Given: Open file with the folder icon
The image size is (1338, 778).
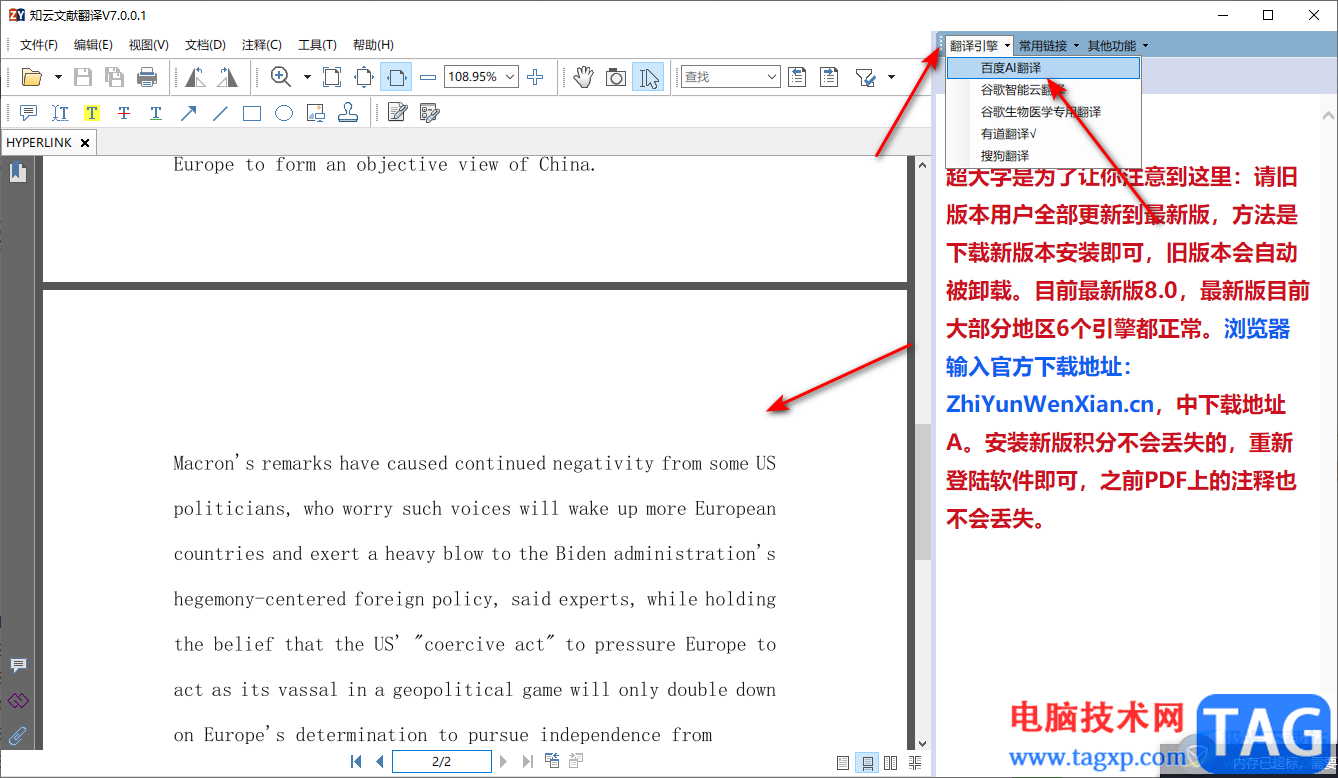Looking at the screenshot, I should point(32,77).
